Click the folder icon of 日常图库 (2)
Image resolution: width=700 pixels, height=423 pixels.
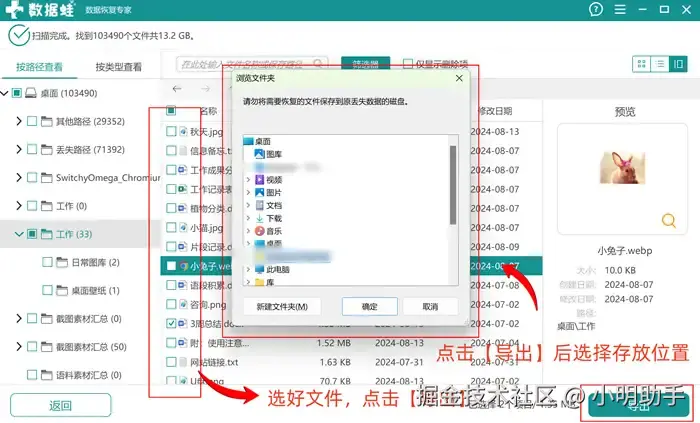[x=62, y=262]
